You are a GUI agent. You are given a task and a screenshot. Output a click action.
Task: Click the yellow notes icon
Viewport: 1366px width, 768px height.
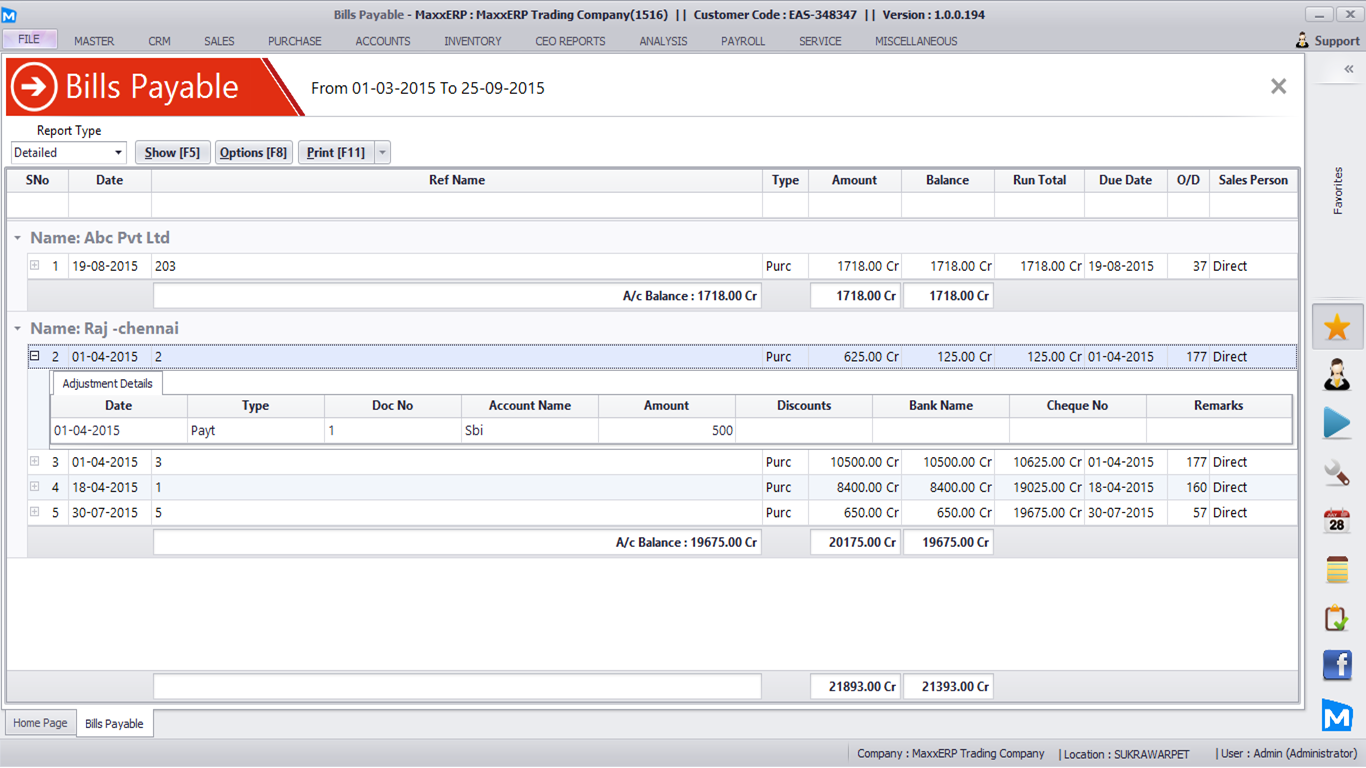(1337, 569)
